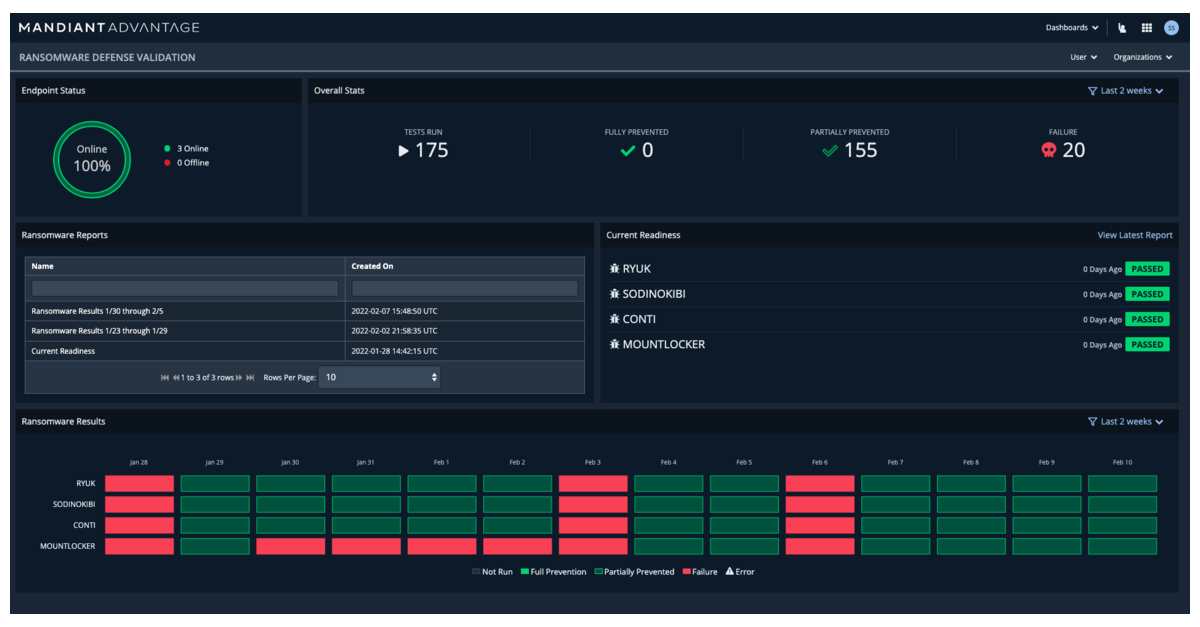1200x627 pixels.
Task: Open the Last 2 weeks date filter dropdown
Action: 1129,90
